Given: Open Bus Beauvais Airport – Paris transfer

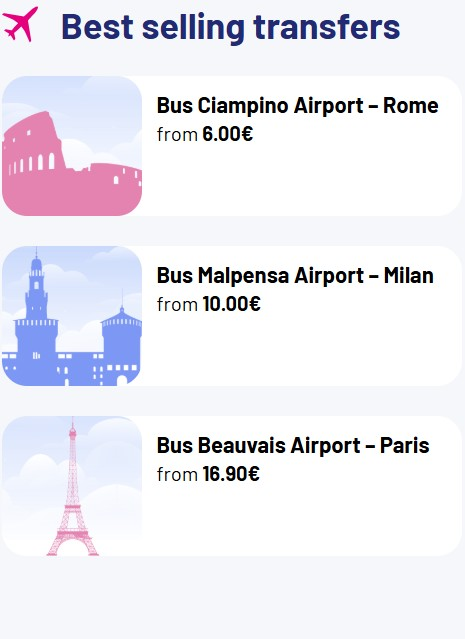Looking at the screenshot, I should pos(293,445).
